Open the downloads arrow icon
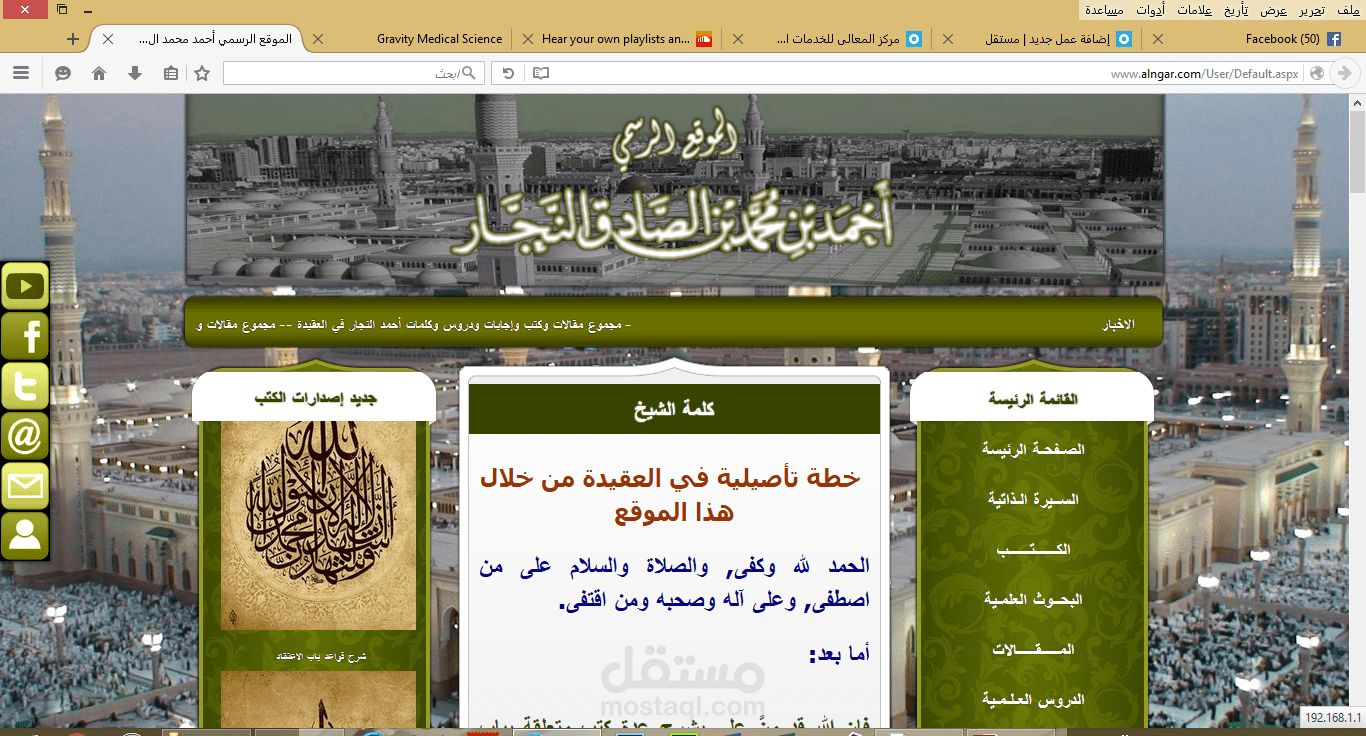Viewport: 1366px width, 736px height. tap(135, 73)
